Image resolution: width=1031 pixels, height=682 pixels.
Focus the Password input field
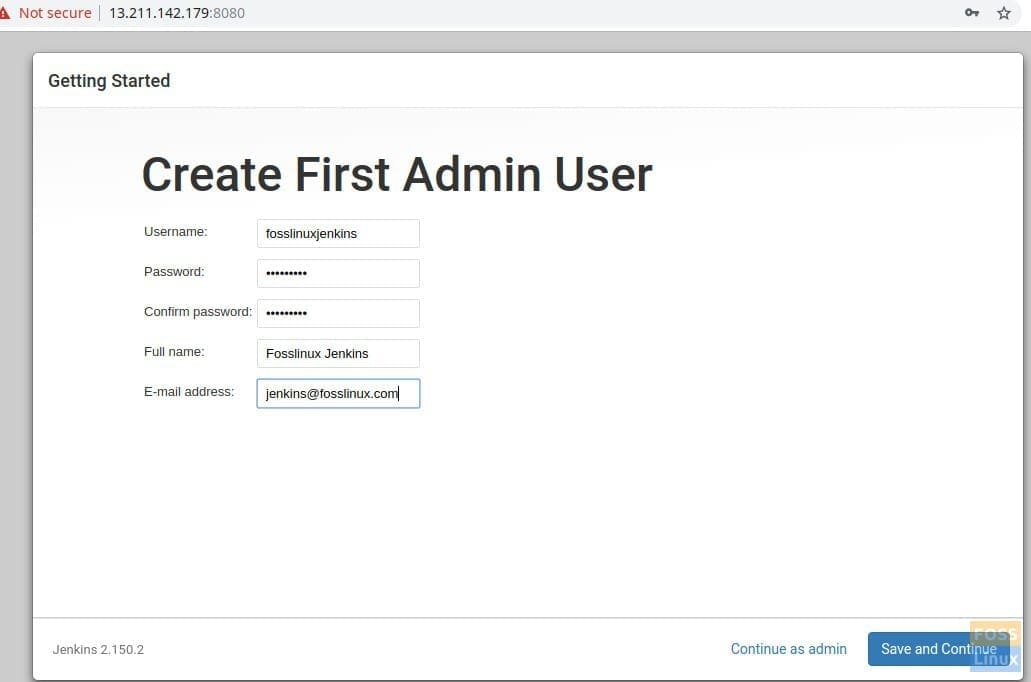point(338,274)
